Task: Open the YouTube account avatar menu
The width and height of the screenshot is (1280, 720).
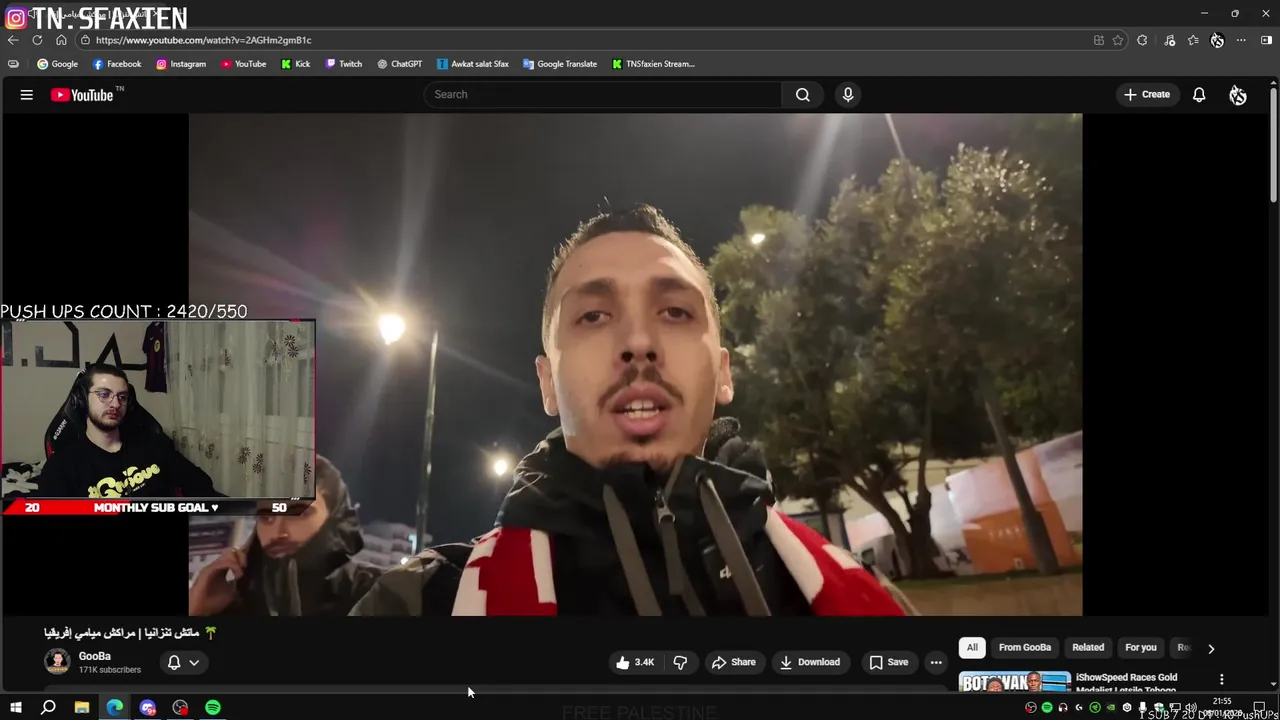Action: 1238,95
